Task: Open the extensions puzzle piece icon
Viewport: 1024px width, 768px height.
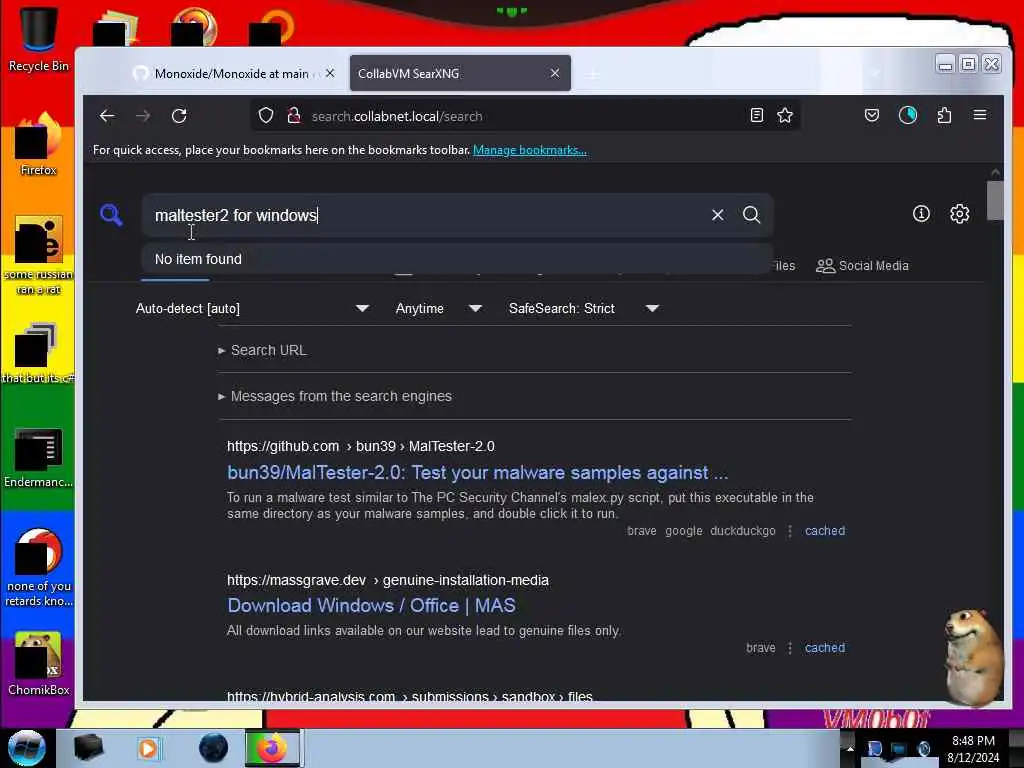Action: [944, 116]
